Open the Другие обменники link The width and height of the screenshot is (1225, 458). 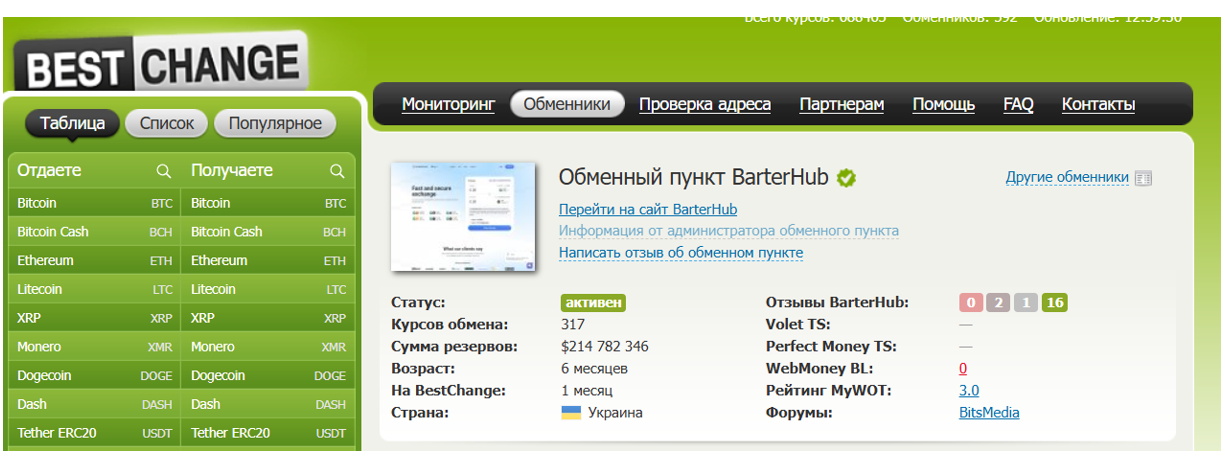(1067, 178)
